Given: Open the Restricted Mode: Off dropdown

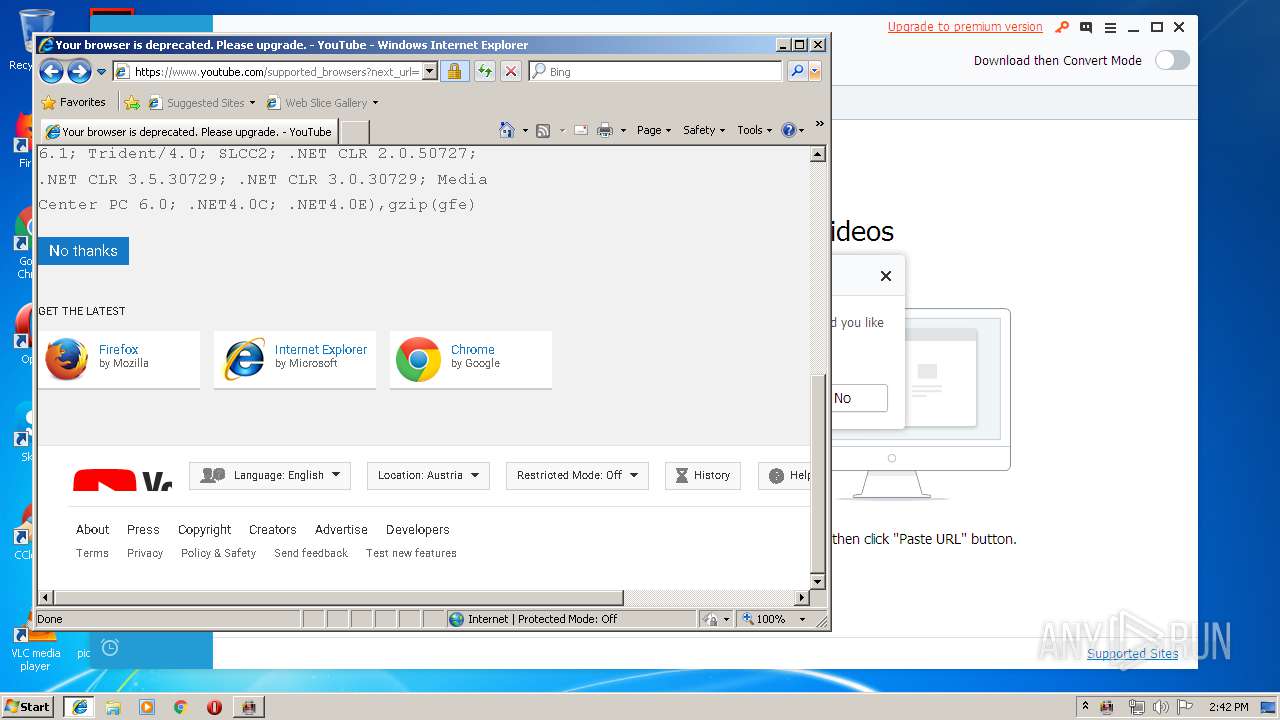Looking at the screenshot, I should coord(577,475).
